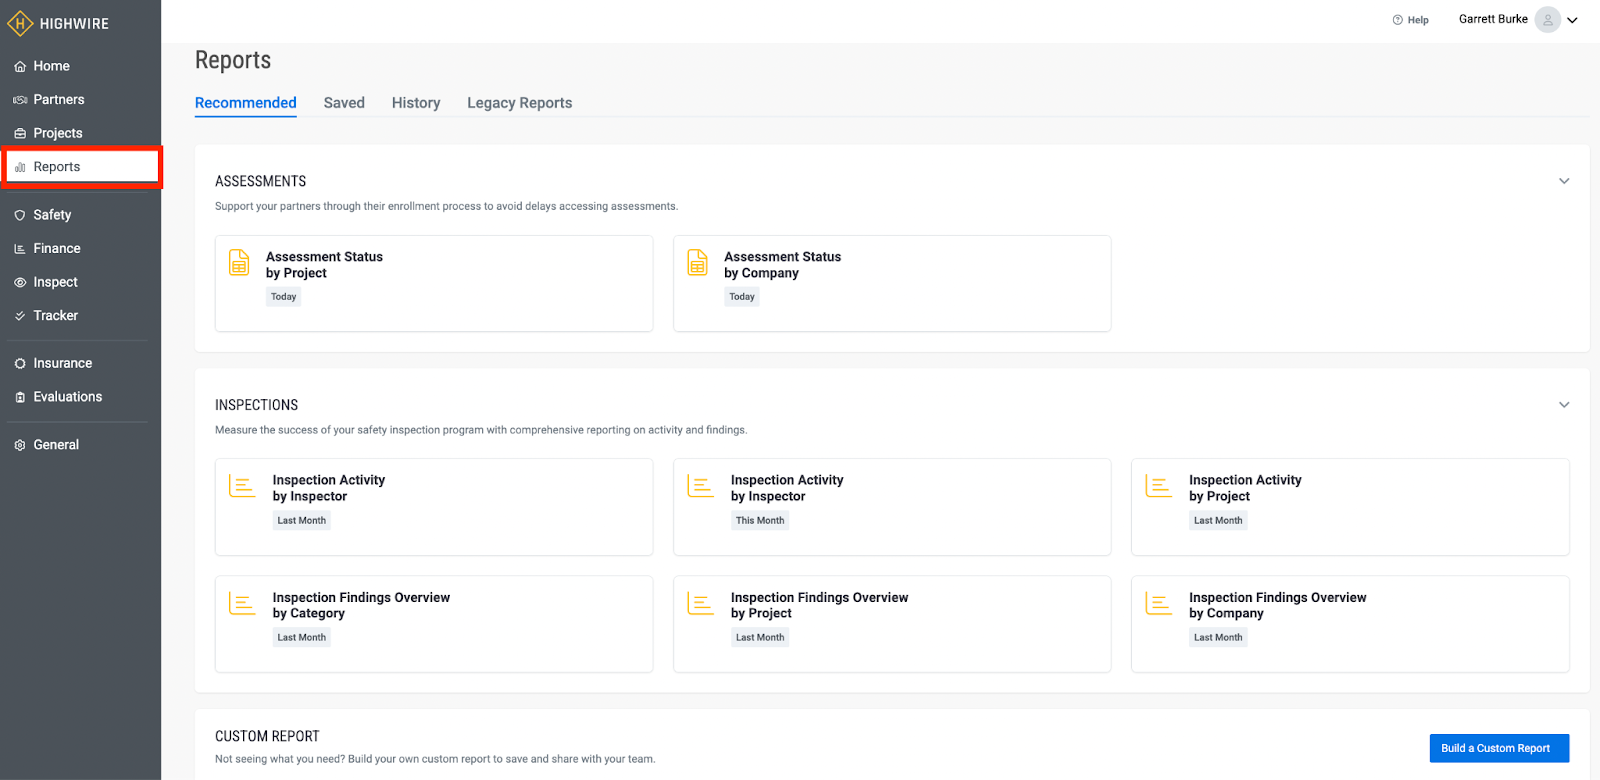1600x780 pixels.
Task: Click Last Month tag on Findings by Category
Action: tap(302, 638)
